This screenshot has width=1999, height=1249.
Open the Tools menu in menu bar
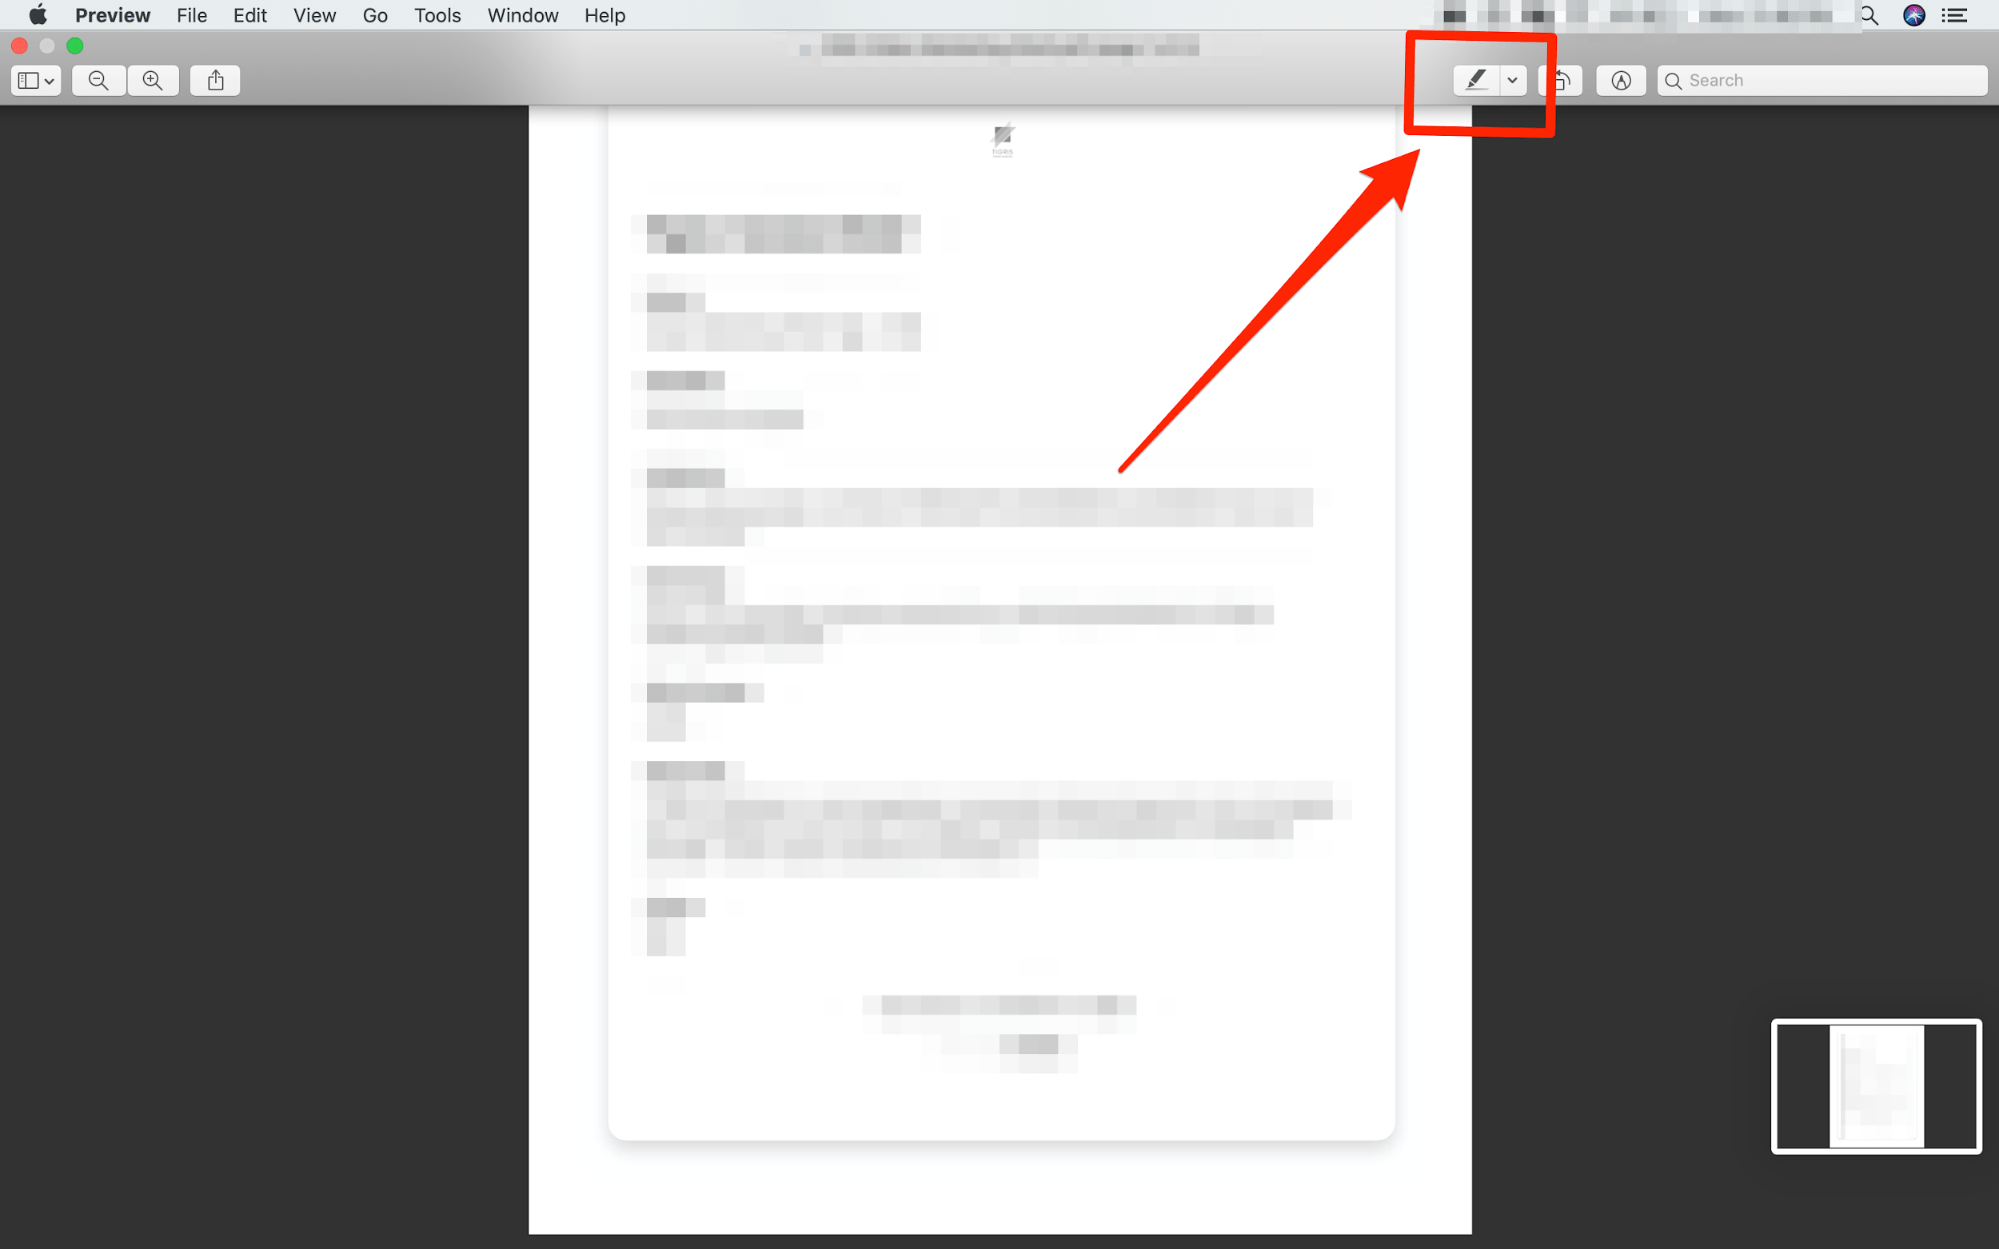click(437, 14)
